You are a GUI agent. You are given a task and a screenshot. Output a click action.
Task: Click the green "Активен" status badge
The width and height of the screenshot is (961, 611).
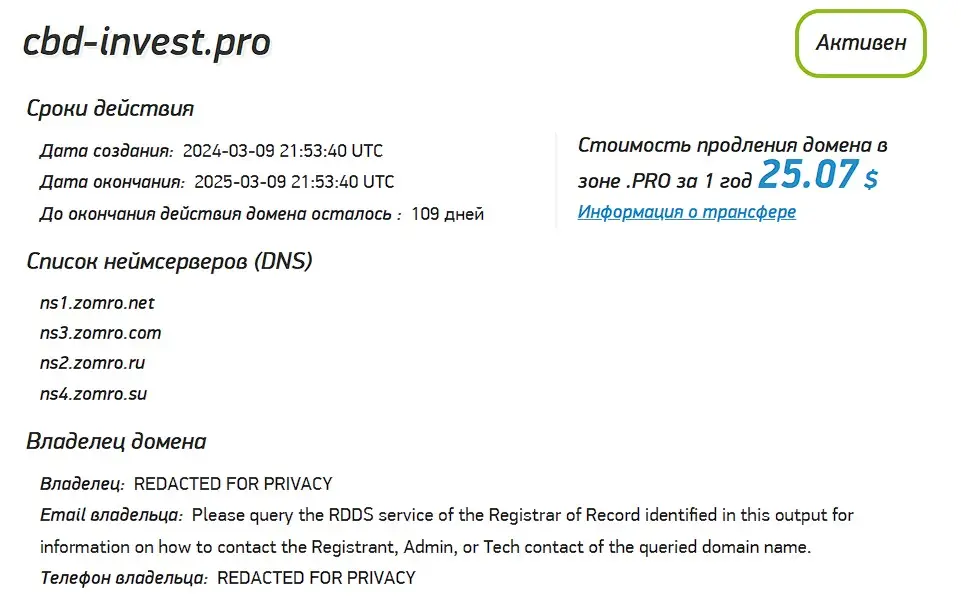pos(860,43)
